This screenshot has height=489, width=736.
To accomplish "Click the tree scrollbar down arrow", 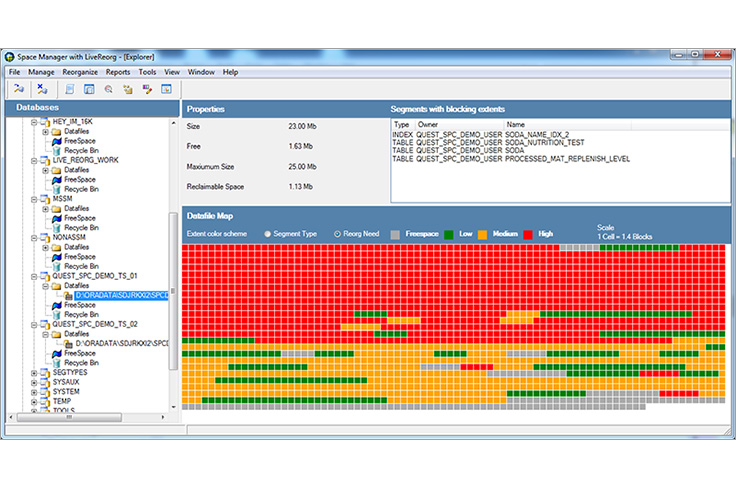I will [173, 407].
